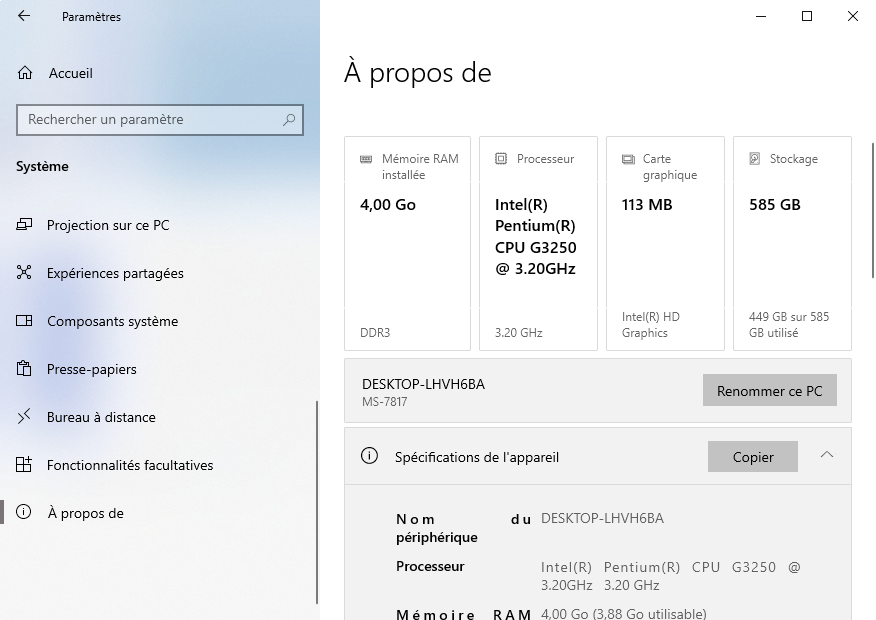Select the Stockage 585 GB card
876x620 pixels.
[x=792, y=243]
